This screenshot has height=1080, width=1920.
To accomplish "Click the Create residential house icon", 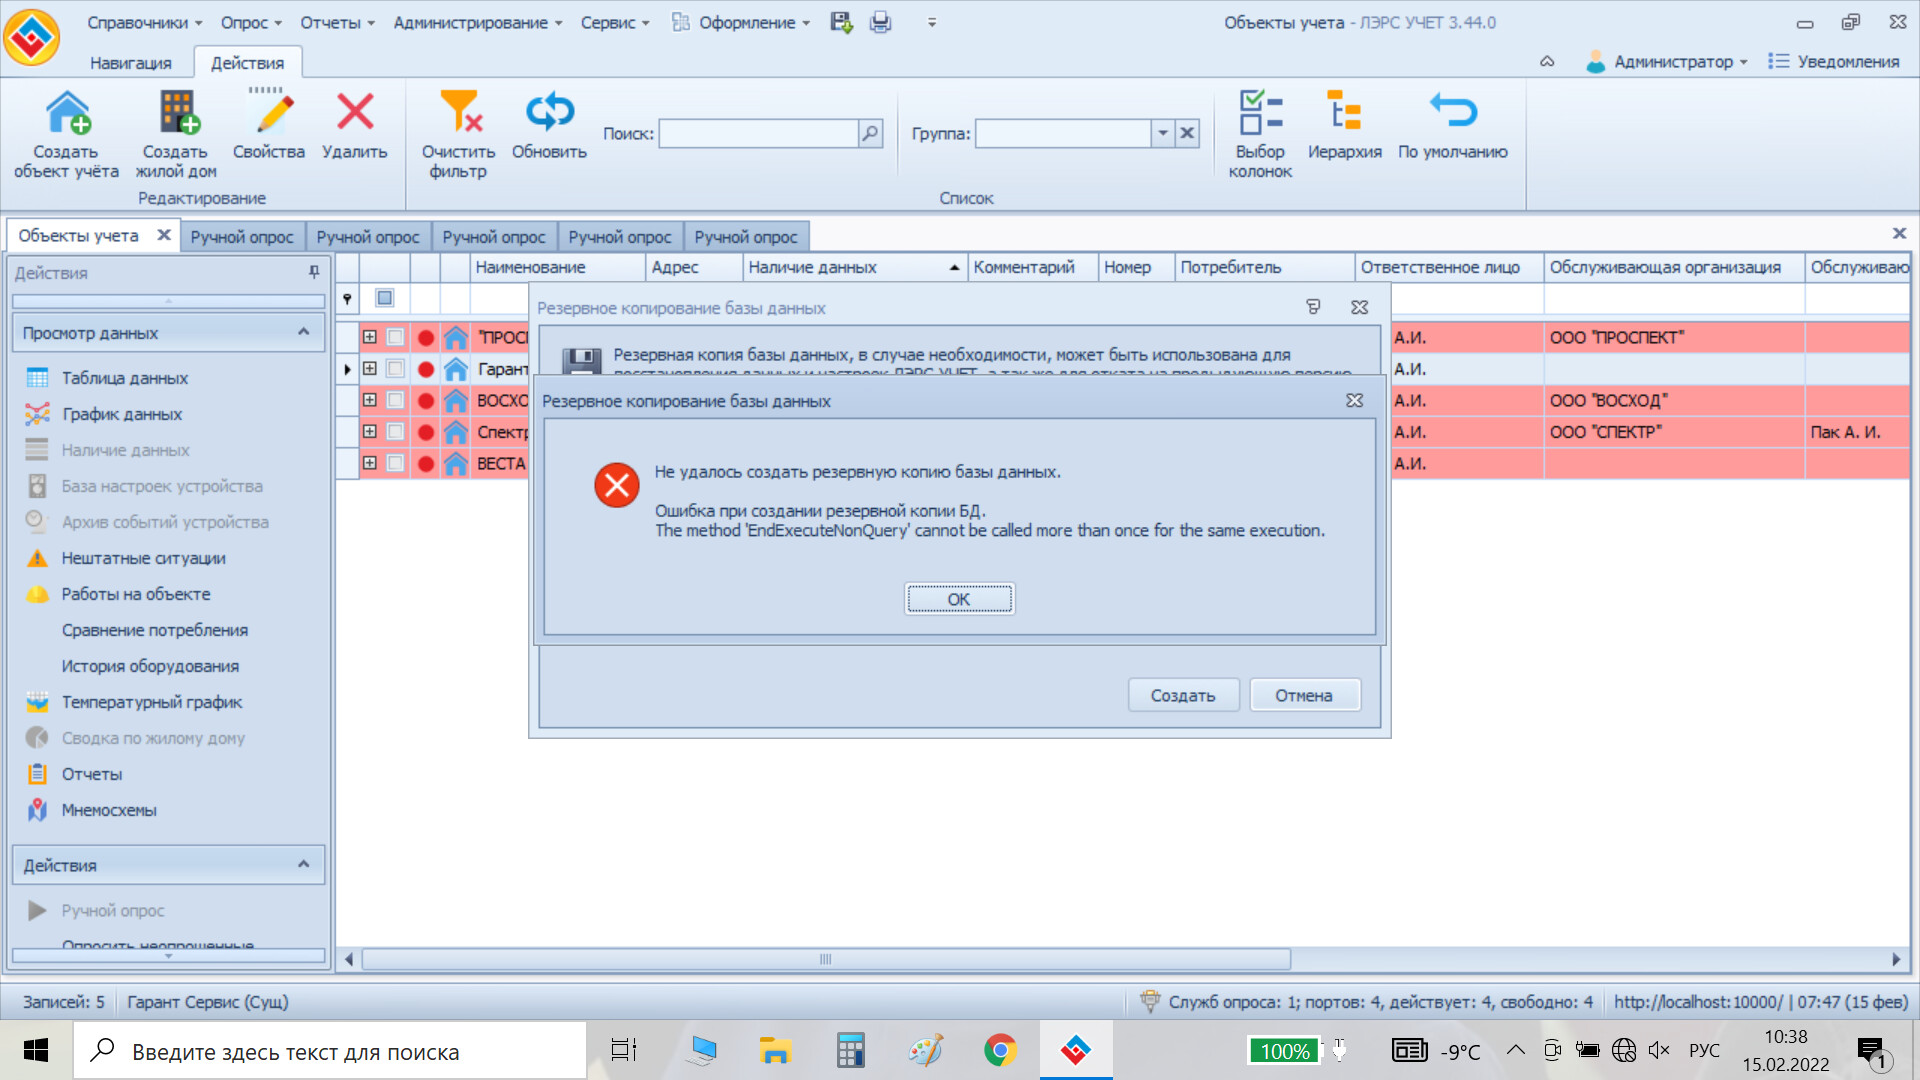I will [x=178, y=112].
